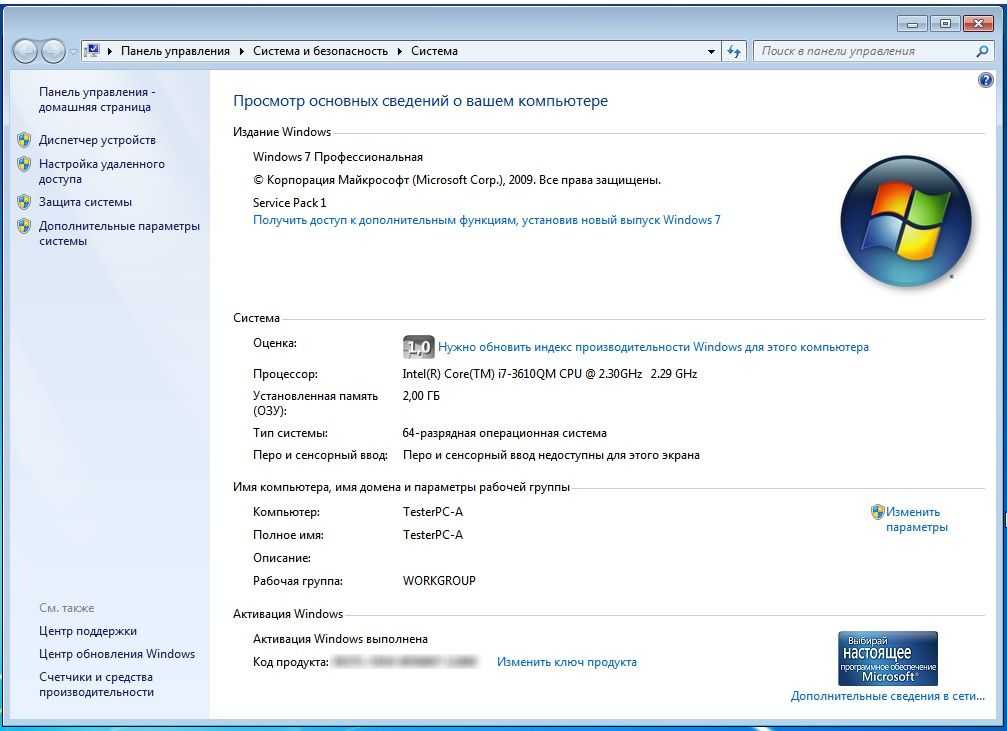Click link about installing new Windows 7 edition

487,220
